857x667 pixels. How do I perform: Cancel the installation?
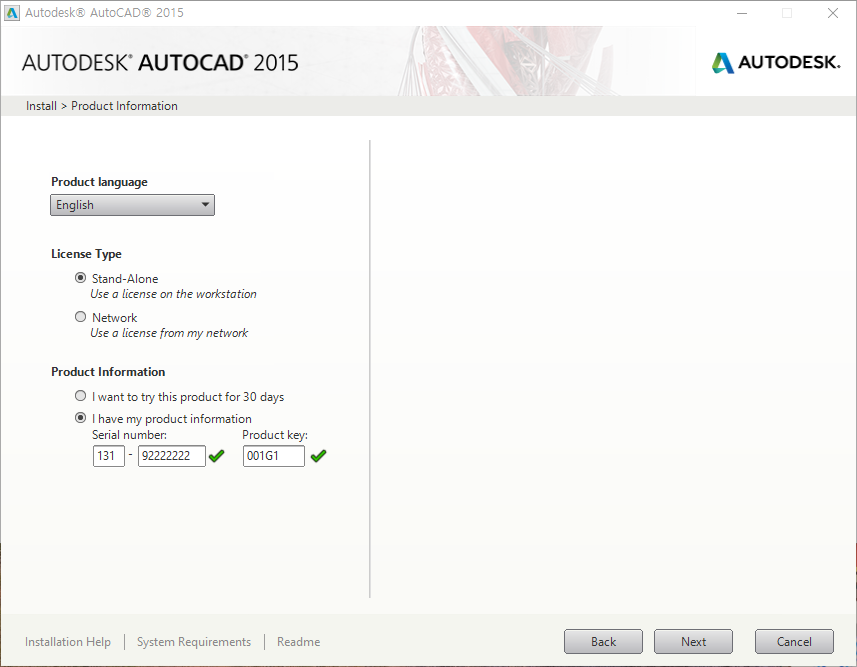794,641
